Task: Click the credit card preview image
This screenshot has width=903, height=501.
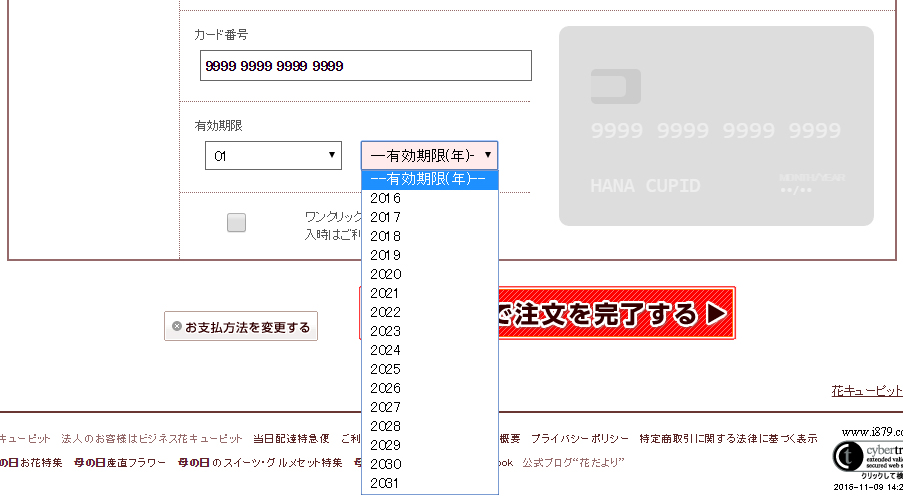Action: 716,126
